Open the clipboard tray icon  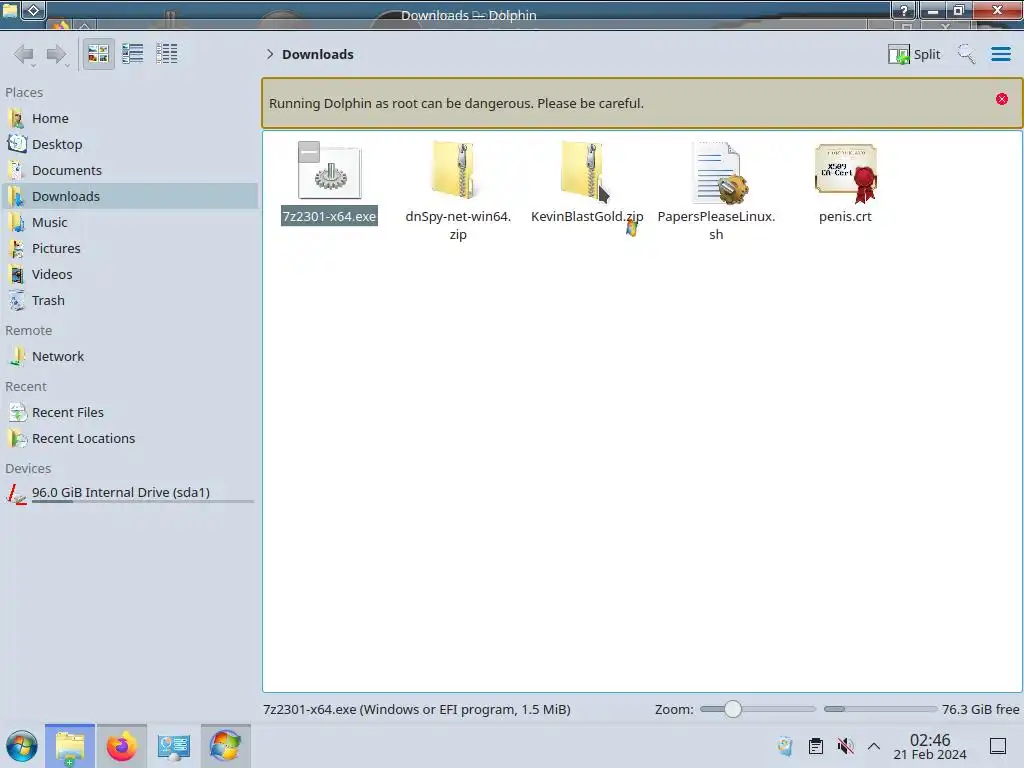click(816, 746)
